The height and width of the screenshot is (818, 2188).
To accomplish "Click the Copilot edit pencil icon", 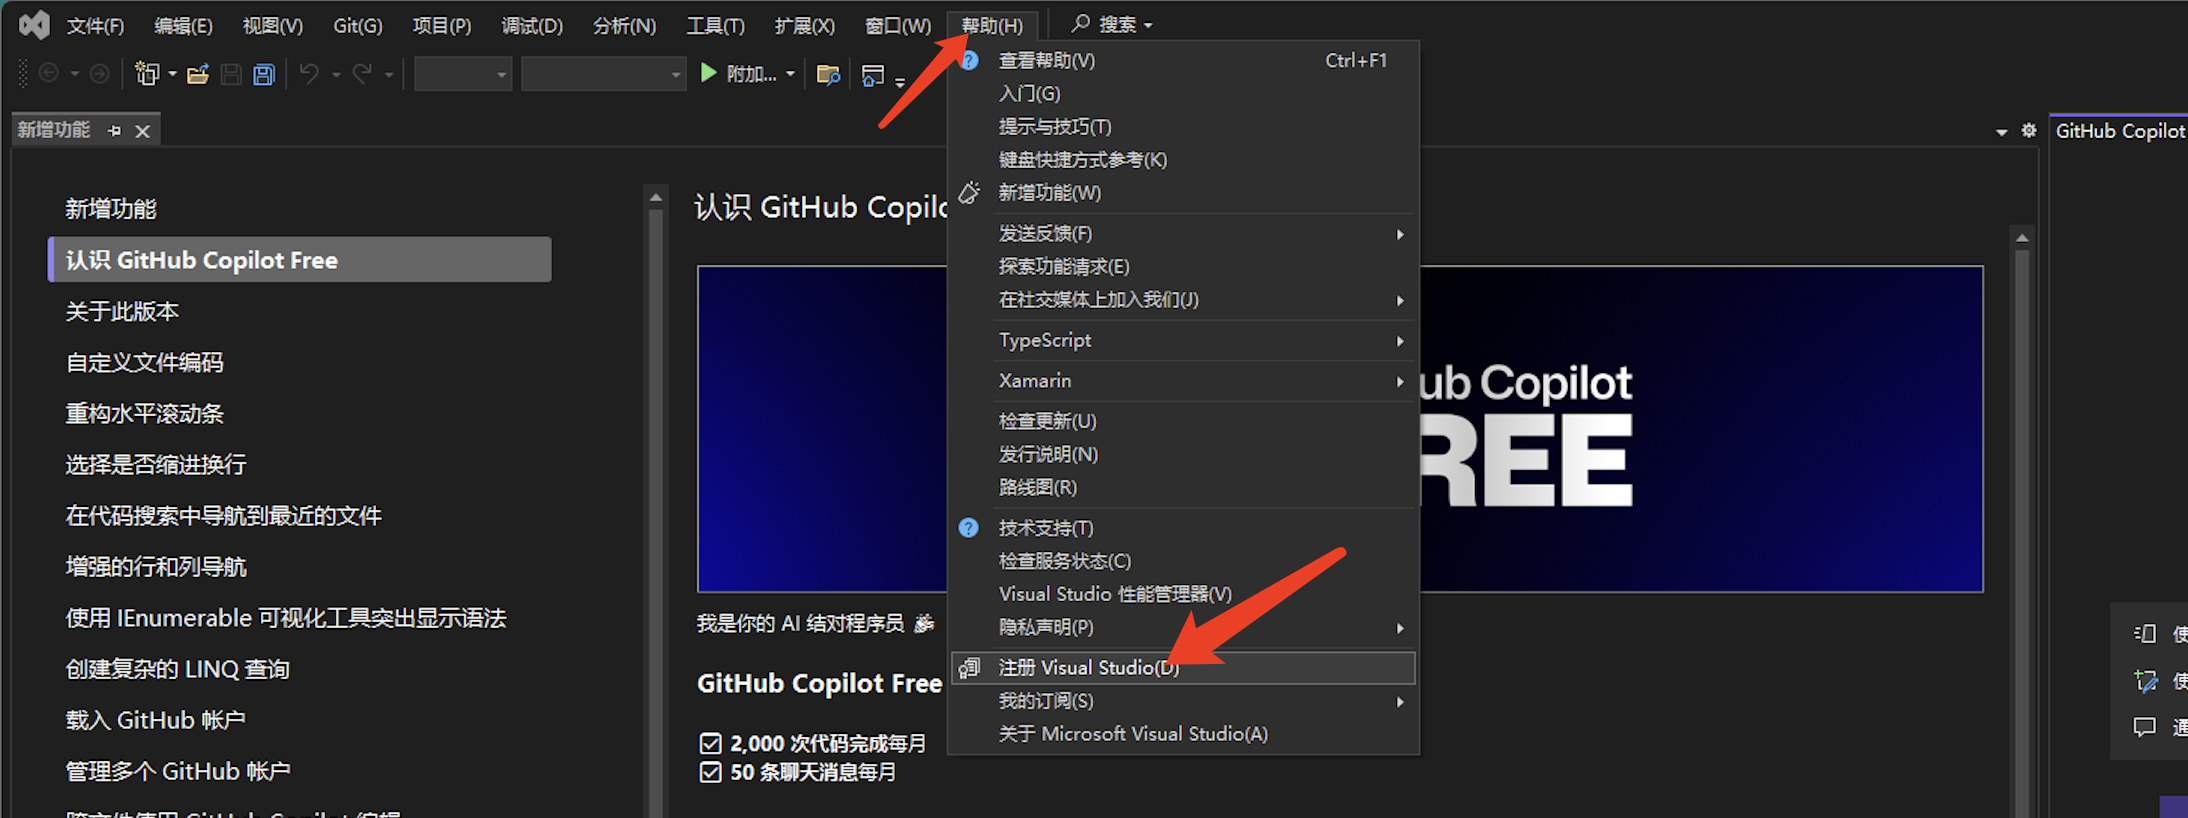I will point(2145,680).
